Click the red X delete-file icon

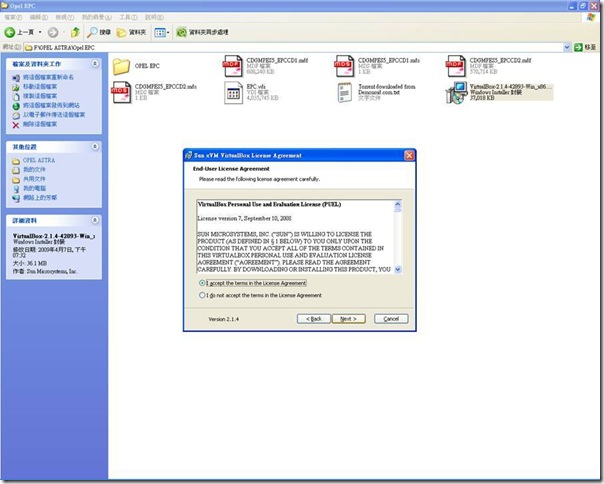click(x=16, y=125)
